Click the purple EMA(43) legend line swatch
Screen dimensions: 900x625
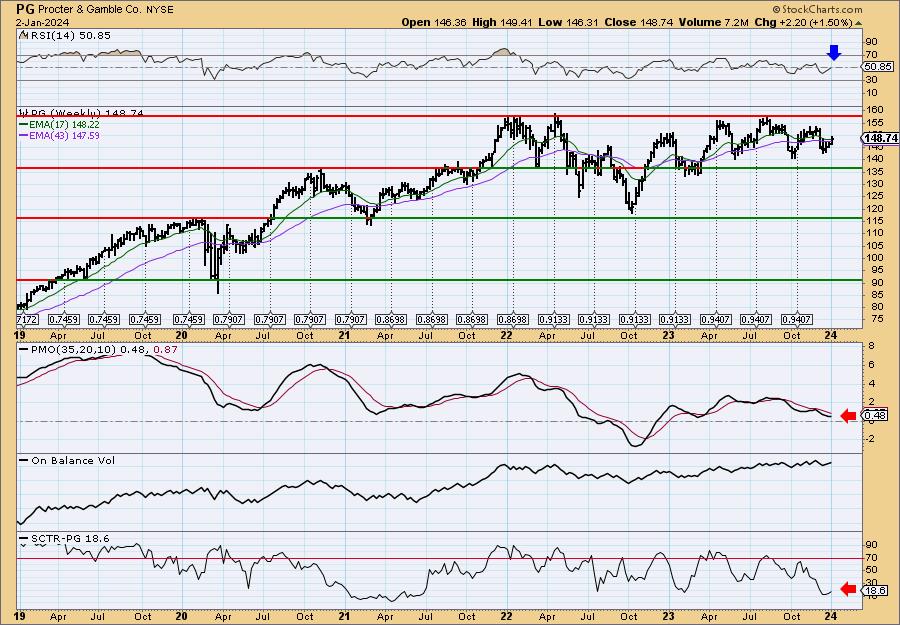(x=24, y=135)
